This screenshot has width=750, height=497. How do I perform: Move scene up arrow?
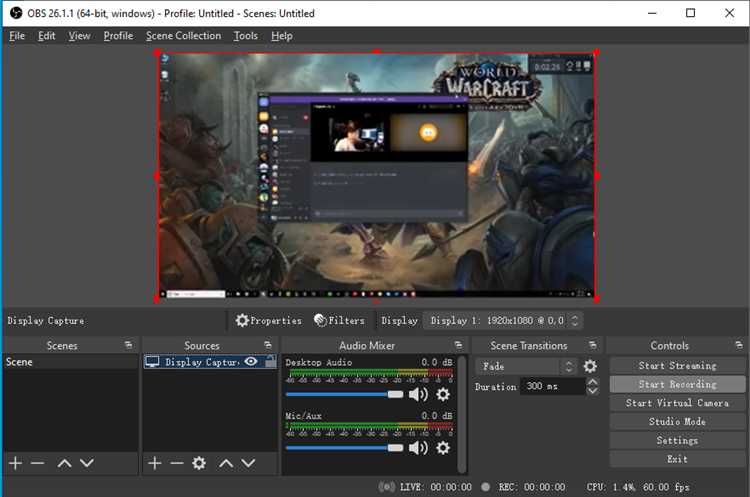pos(65,463)
